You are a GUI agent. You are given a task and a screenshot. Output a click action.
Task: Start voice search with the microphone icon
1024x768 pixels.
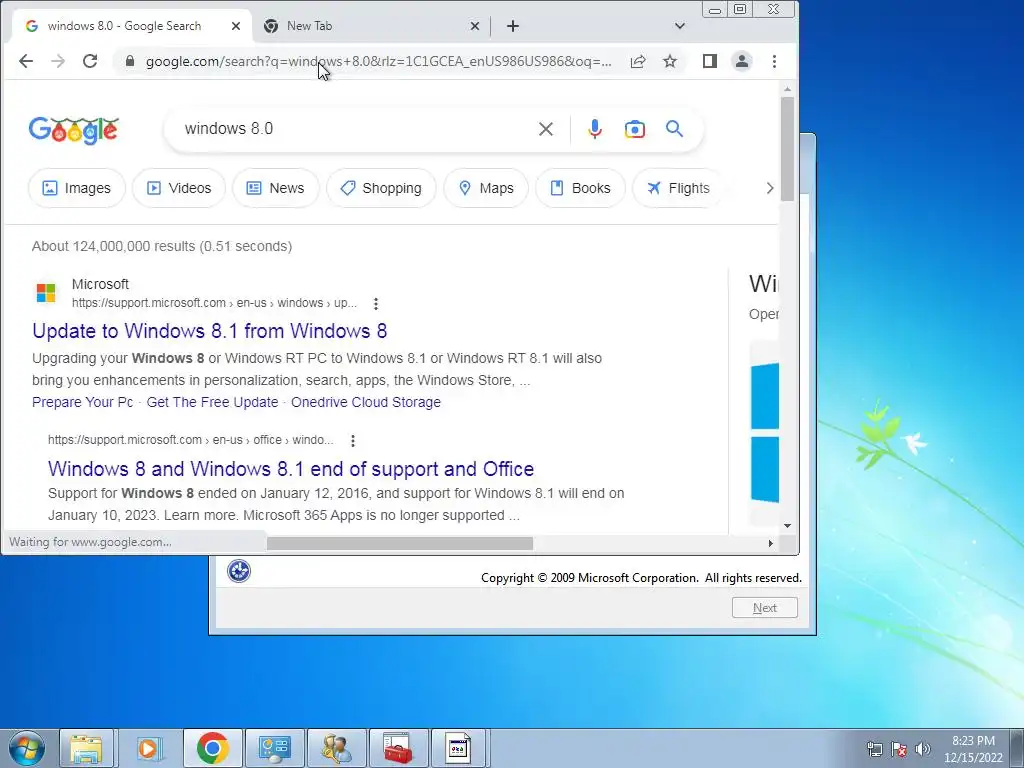pyautogui.click(x=594, y=129)
